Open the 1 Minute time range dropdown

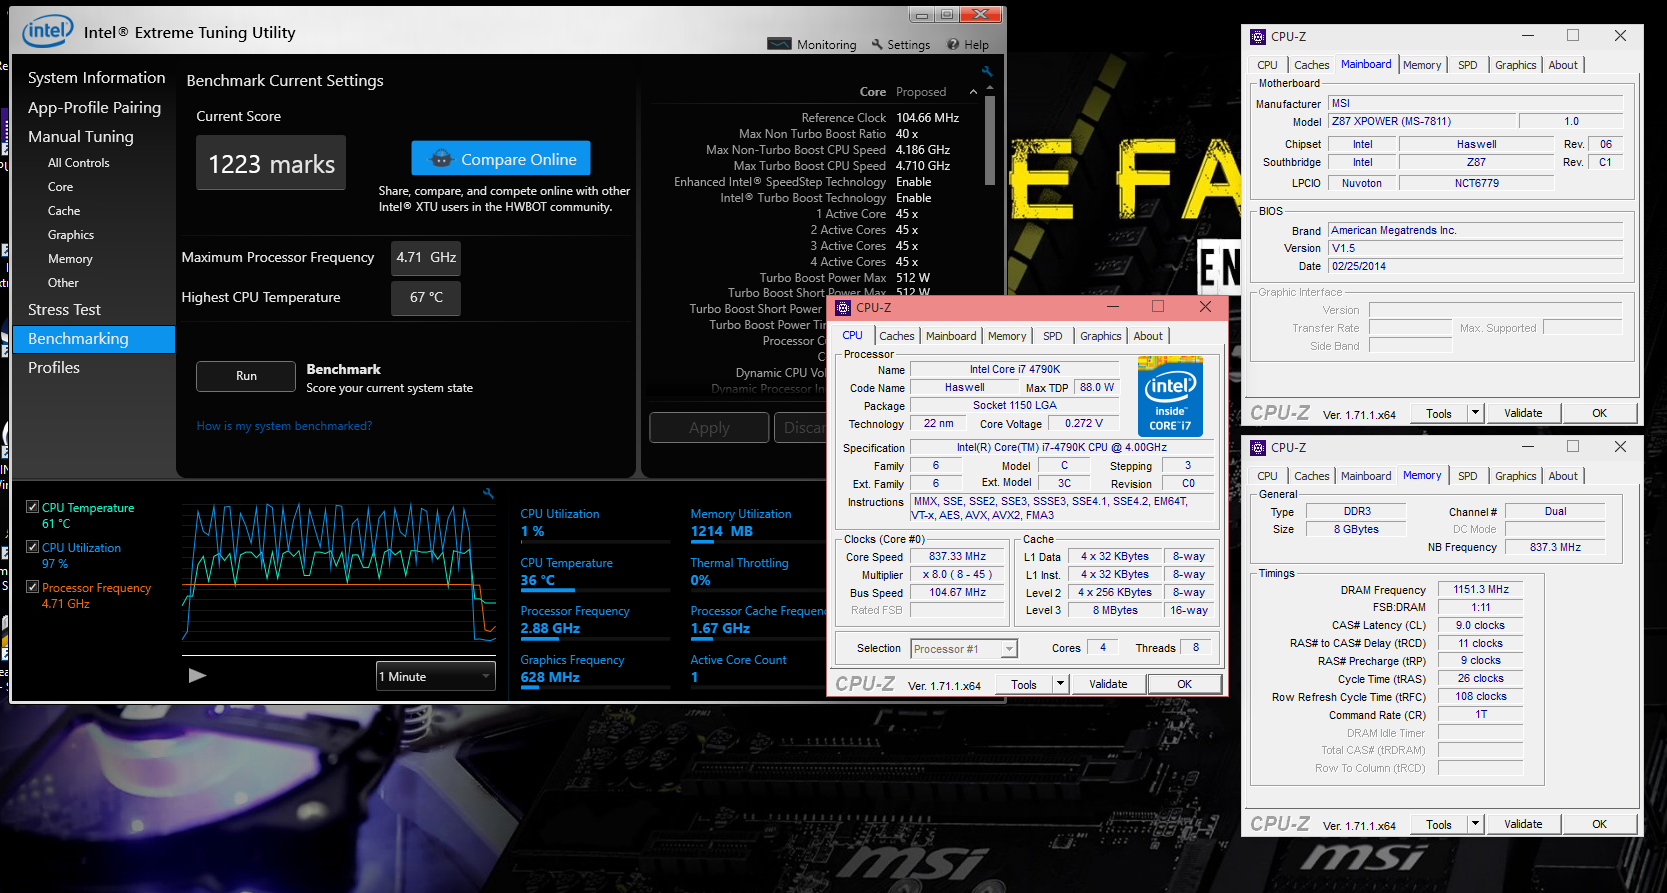pyautogui.click(x=436, y=676)
